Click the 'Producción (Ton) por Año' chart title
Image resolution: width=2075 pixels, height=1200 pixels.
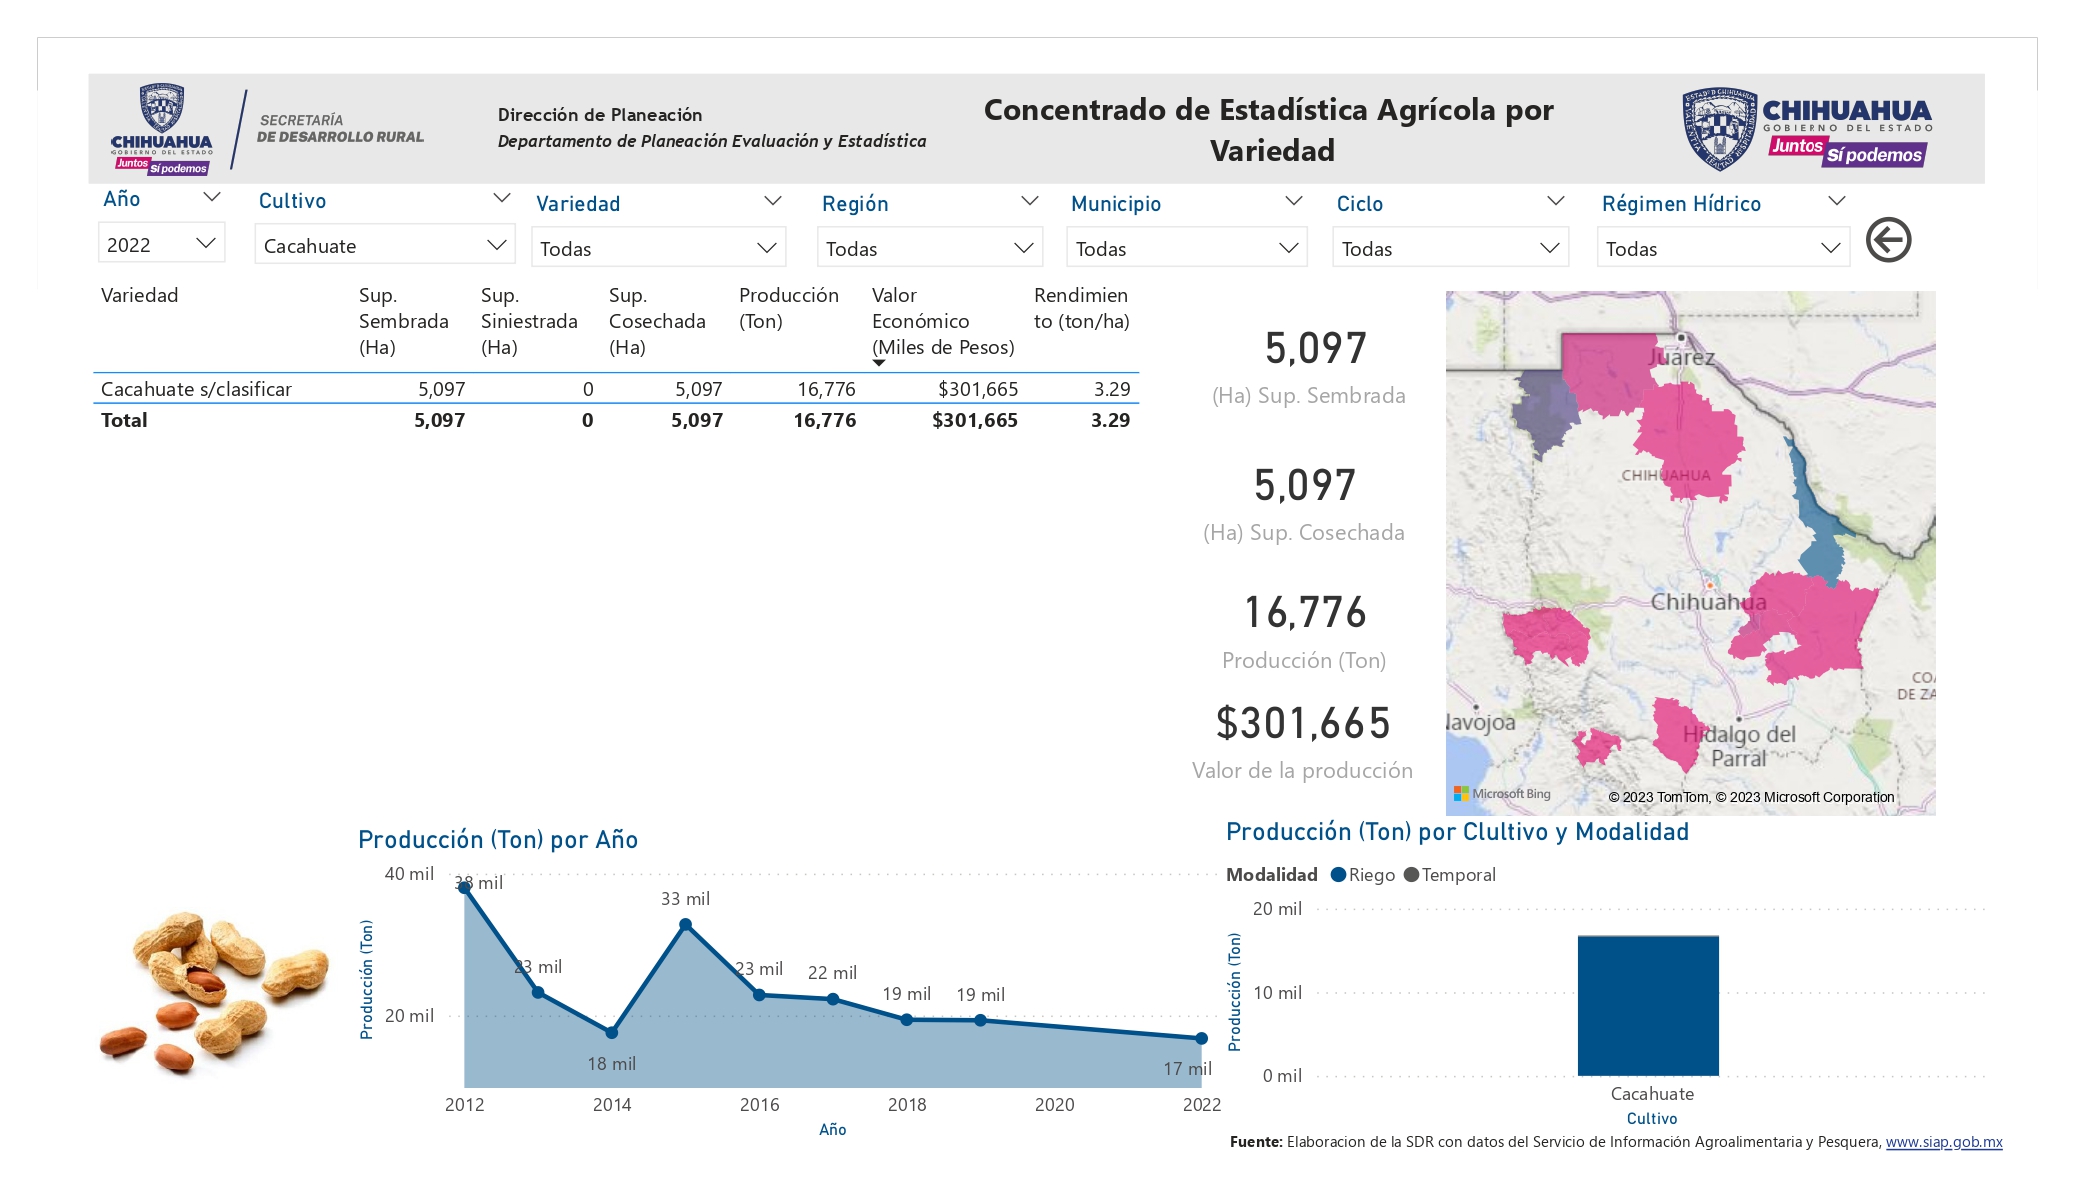click(498, 840)
